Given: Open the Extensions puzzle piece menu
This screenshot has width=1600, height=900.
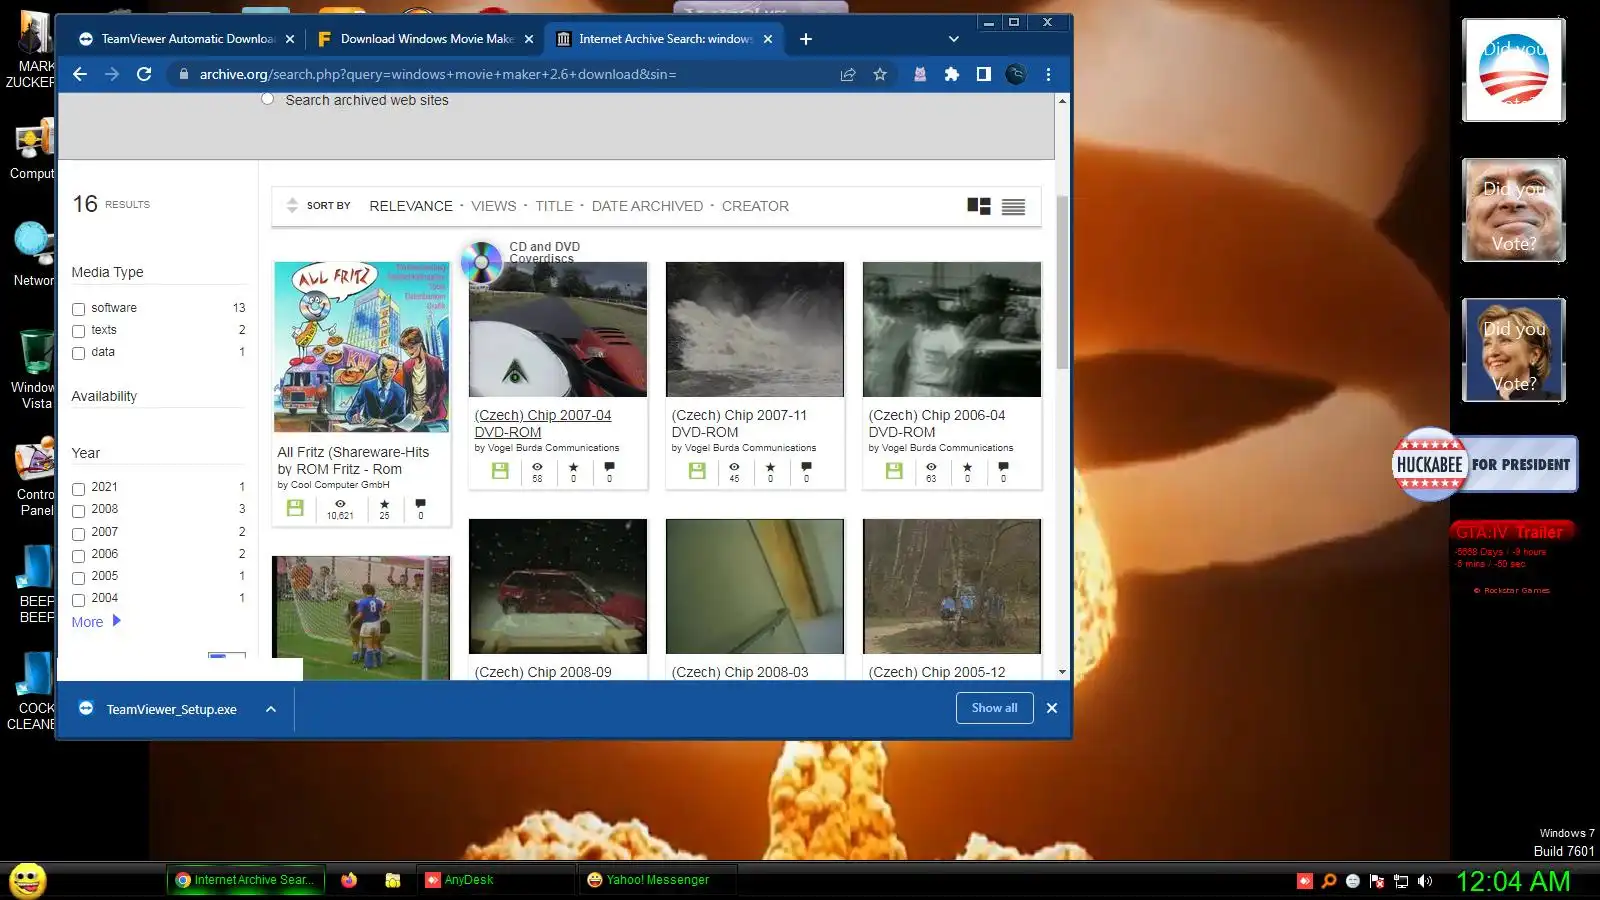Looking at the screenshot, I should 952,74.
